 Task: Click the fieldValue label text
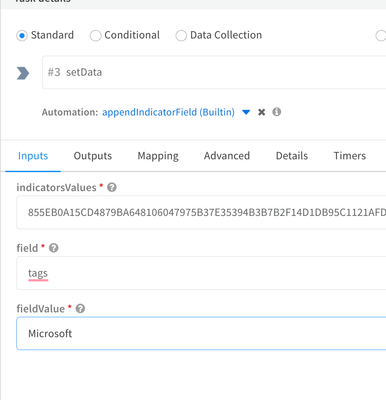click(x=41, y=309)
